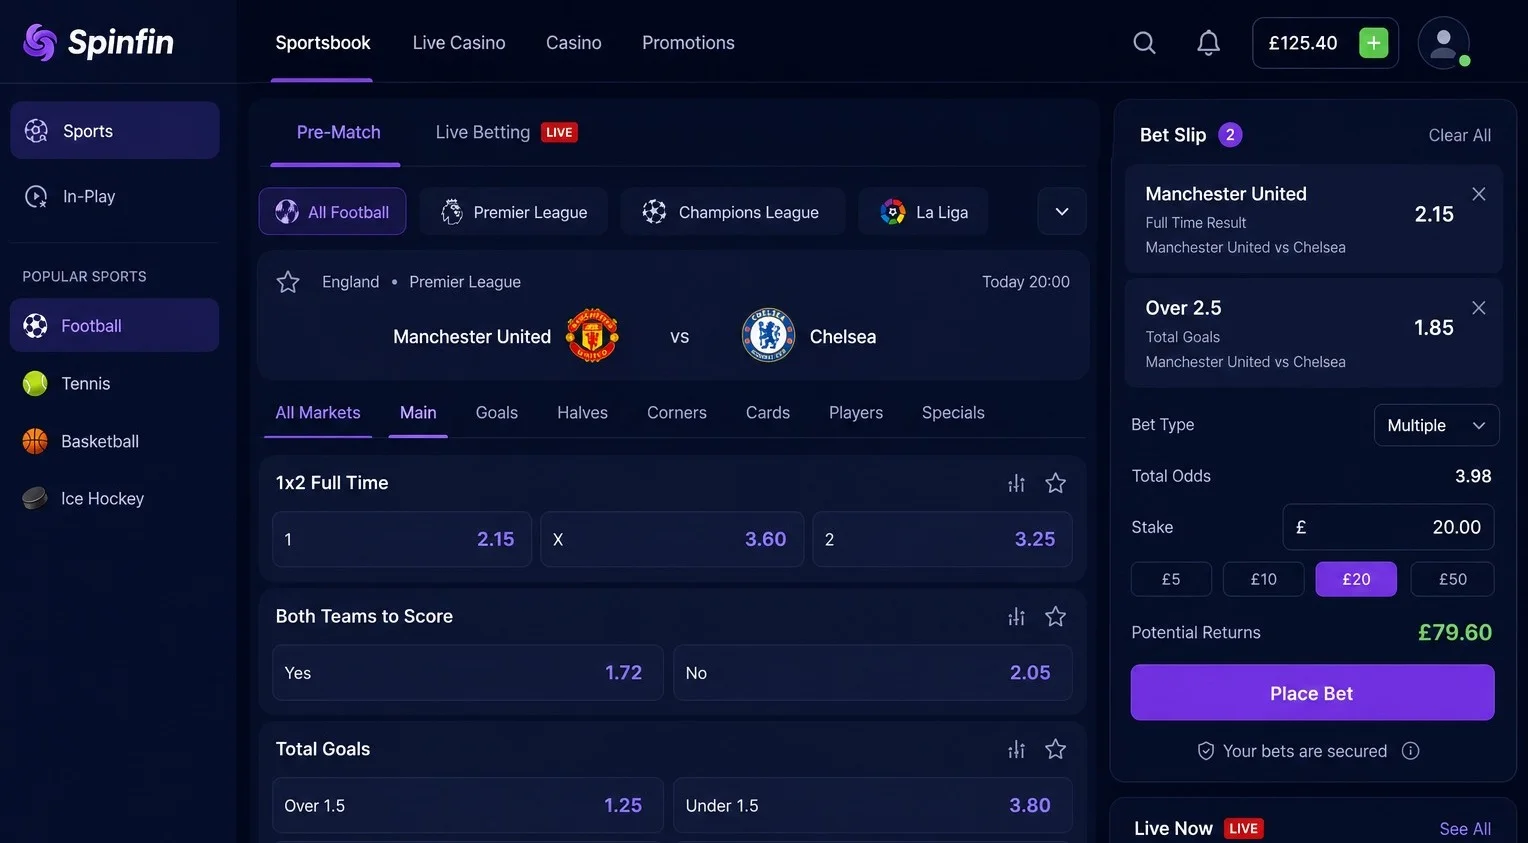The image size is (1528, 843).
Task: Pick Under 1.5 goals at 3.80
Action: click(x=873, y=805)
